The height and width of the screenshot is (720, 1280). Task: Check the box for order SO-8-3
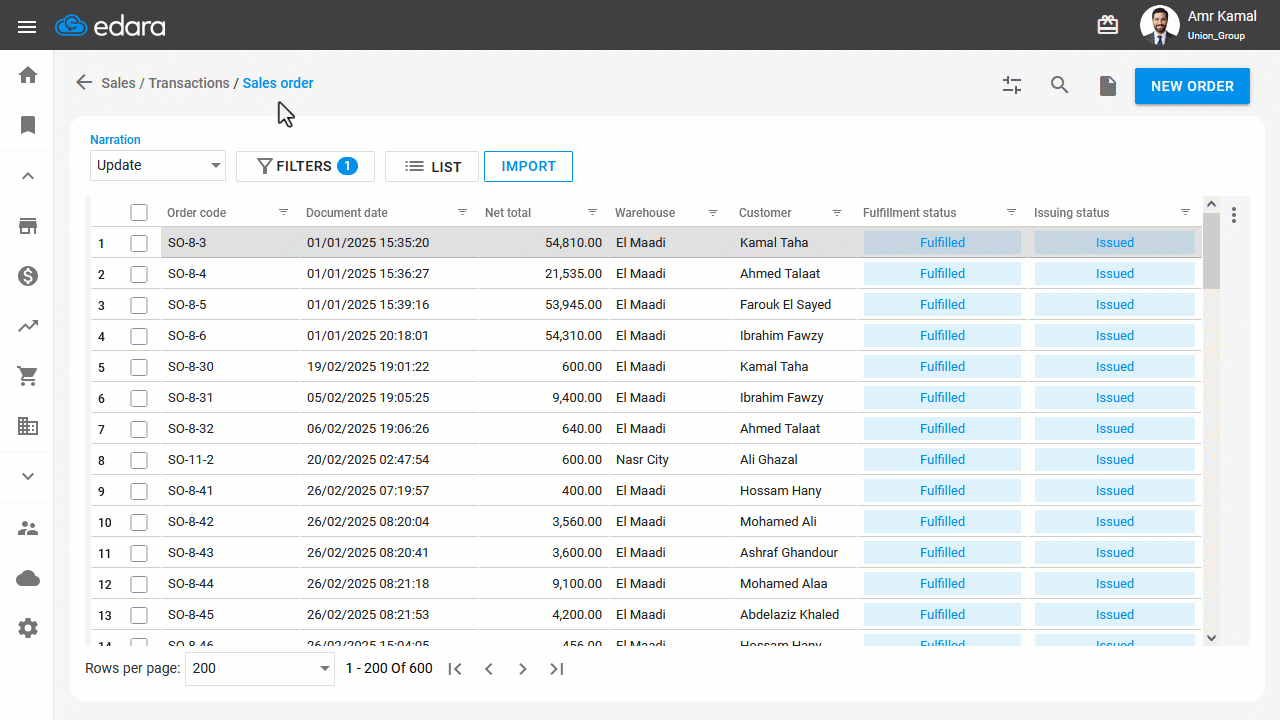(x=139, y=243)
